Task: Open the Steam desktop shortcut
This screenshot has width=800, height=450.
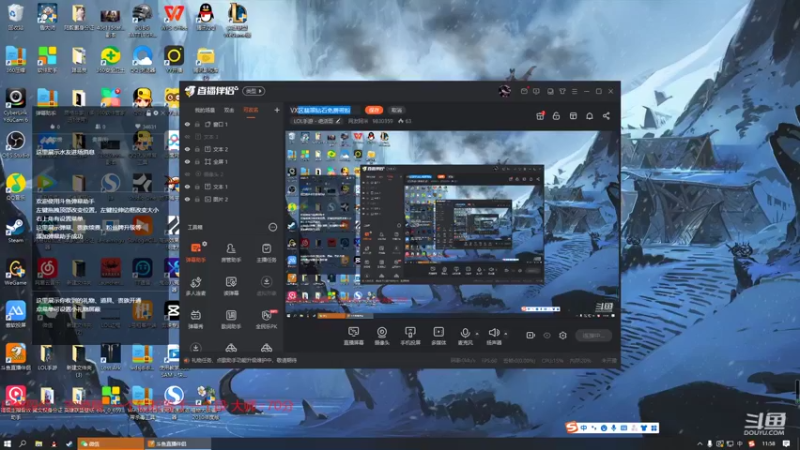Action: [x=15, y=231]
